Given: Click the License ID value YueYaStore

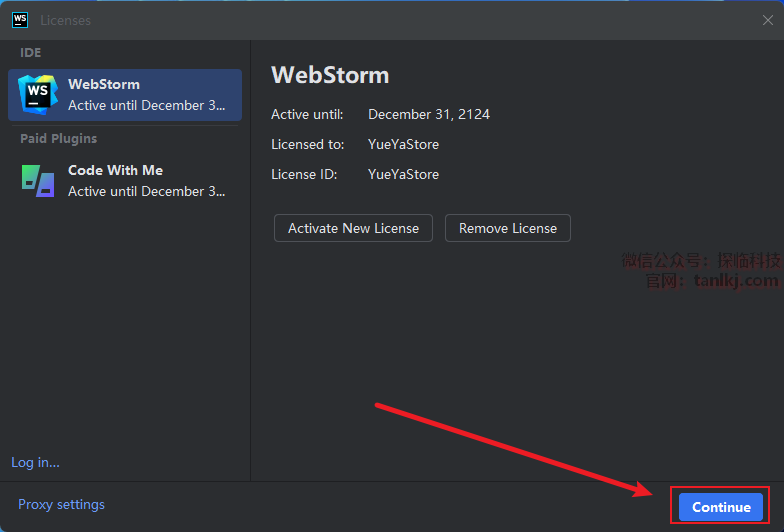Looking at the screenshot, I should pos(403,174).
